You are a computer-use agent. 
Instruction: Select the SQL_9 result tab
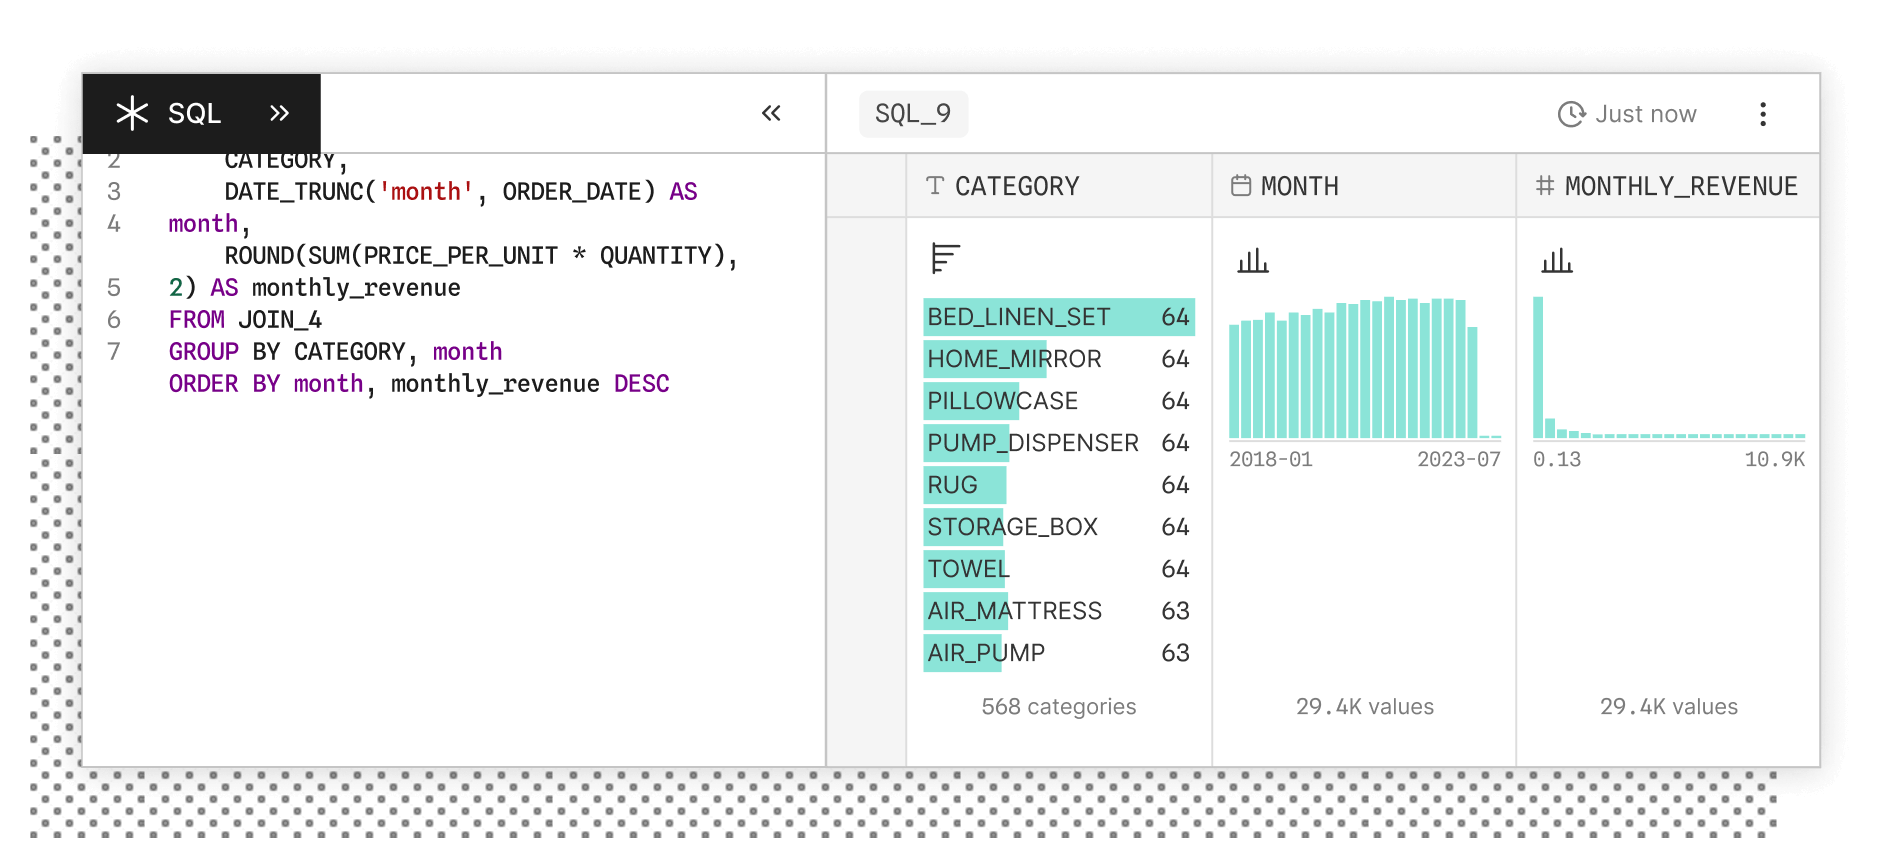coord(912,114)
